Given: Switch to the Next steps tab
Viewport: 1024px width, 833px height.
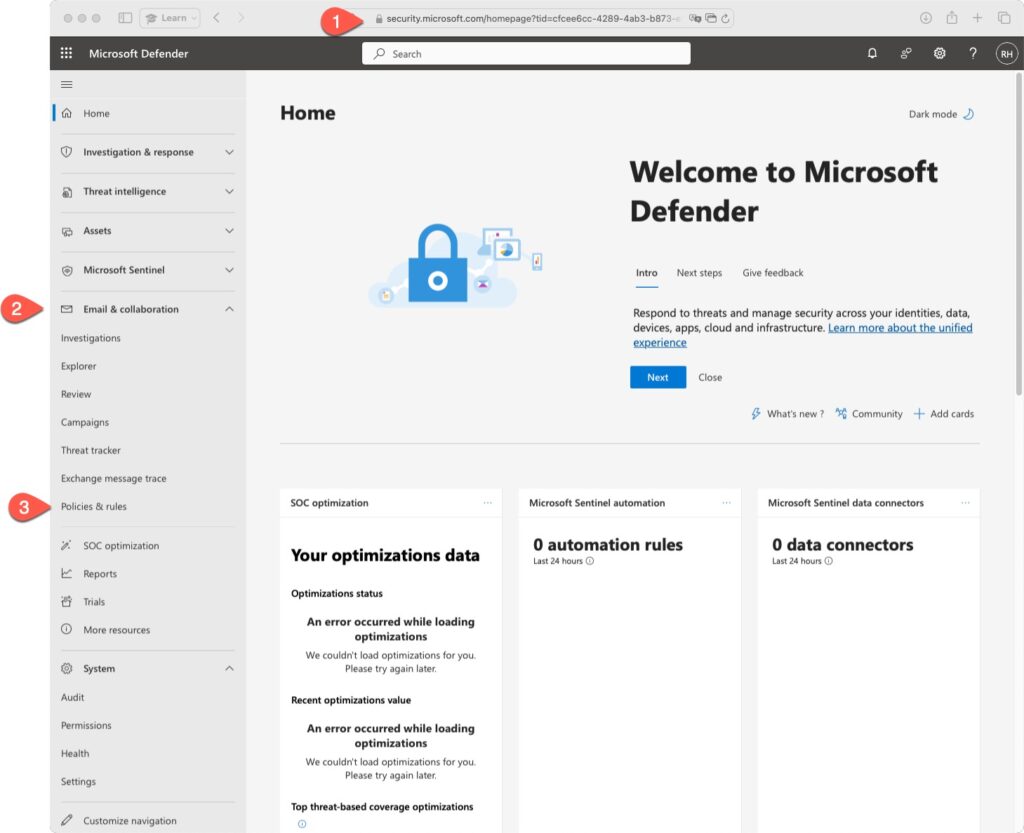Looking at the screenshot, I should click(699, 273).
